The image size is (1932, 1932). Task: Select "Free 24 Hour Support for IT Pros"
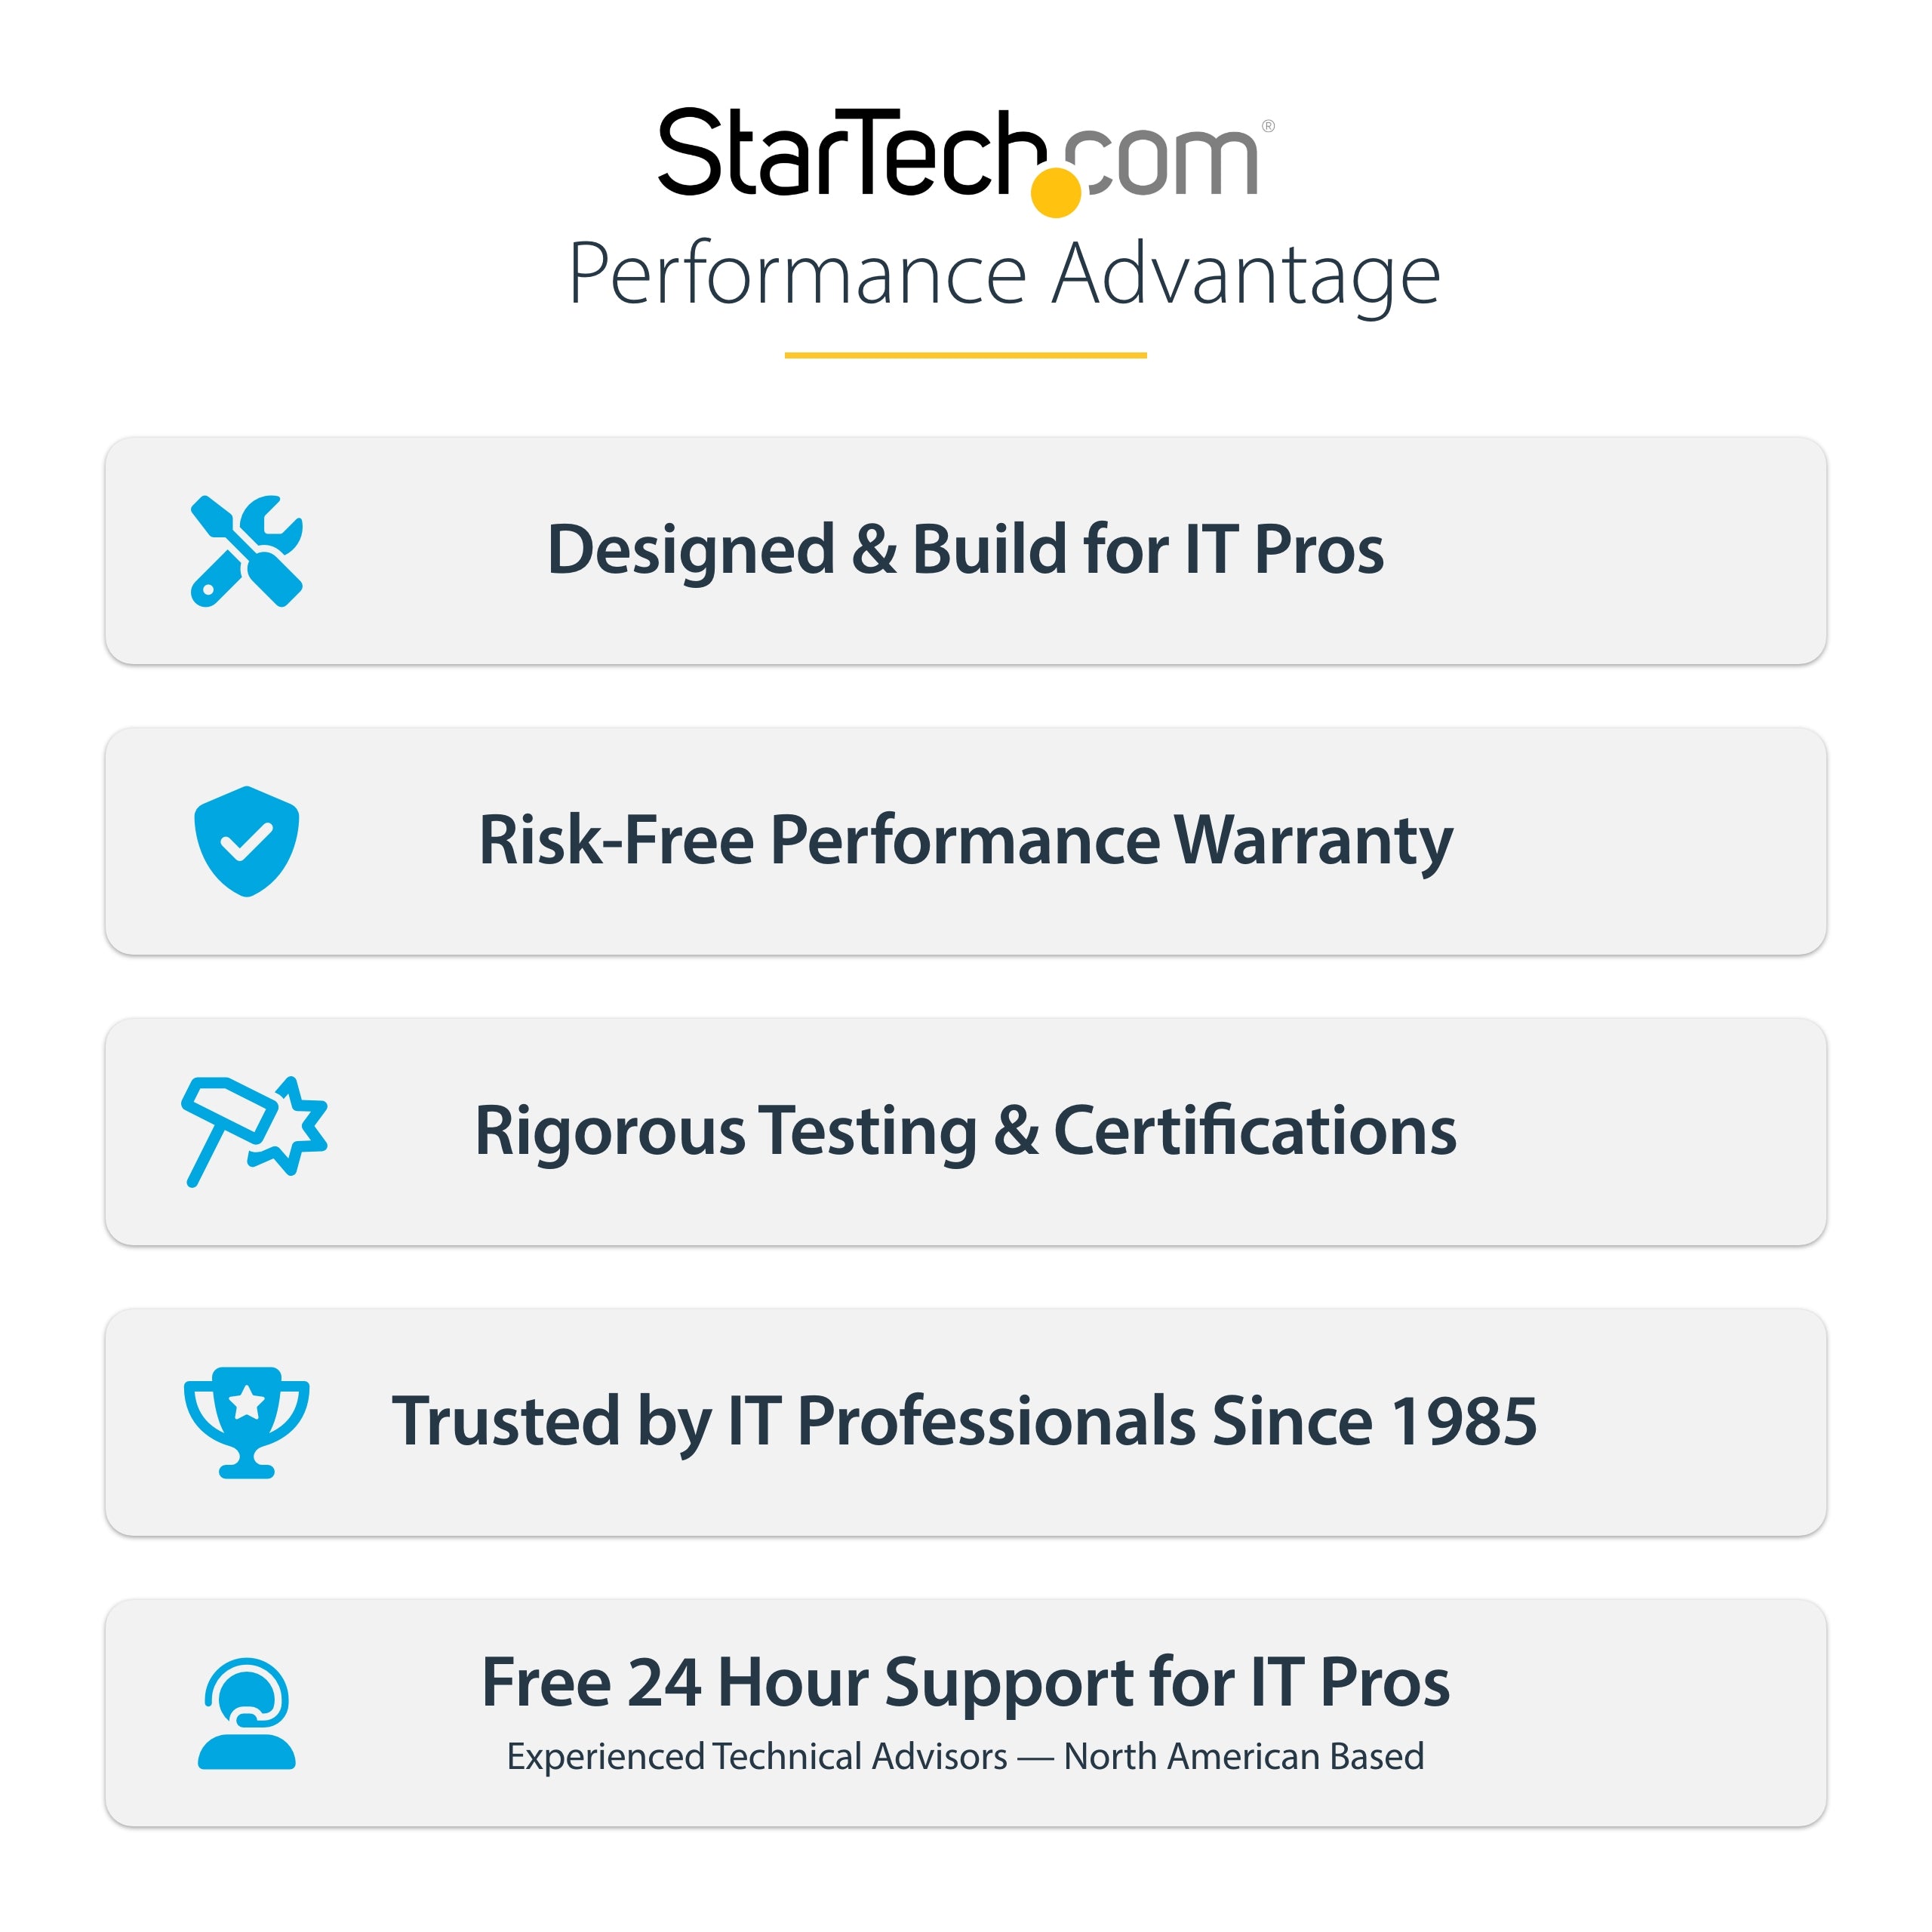(x=965, y=1683)
